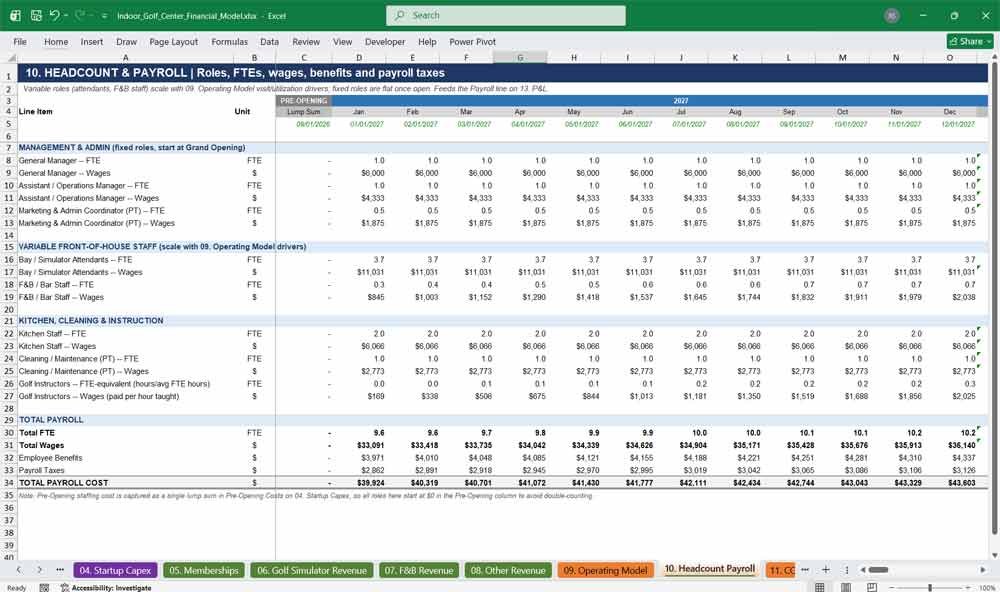Click horizontal scrollbar right arrow
The width and height of the screenshot is (1000, 592).
(983, 570)
